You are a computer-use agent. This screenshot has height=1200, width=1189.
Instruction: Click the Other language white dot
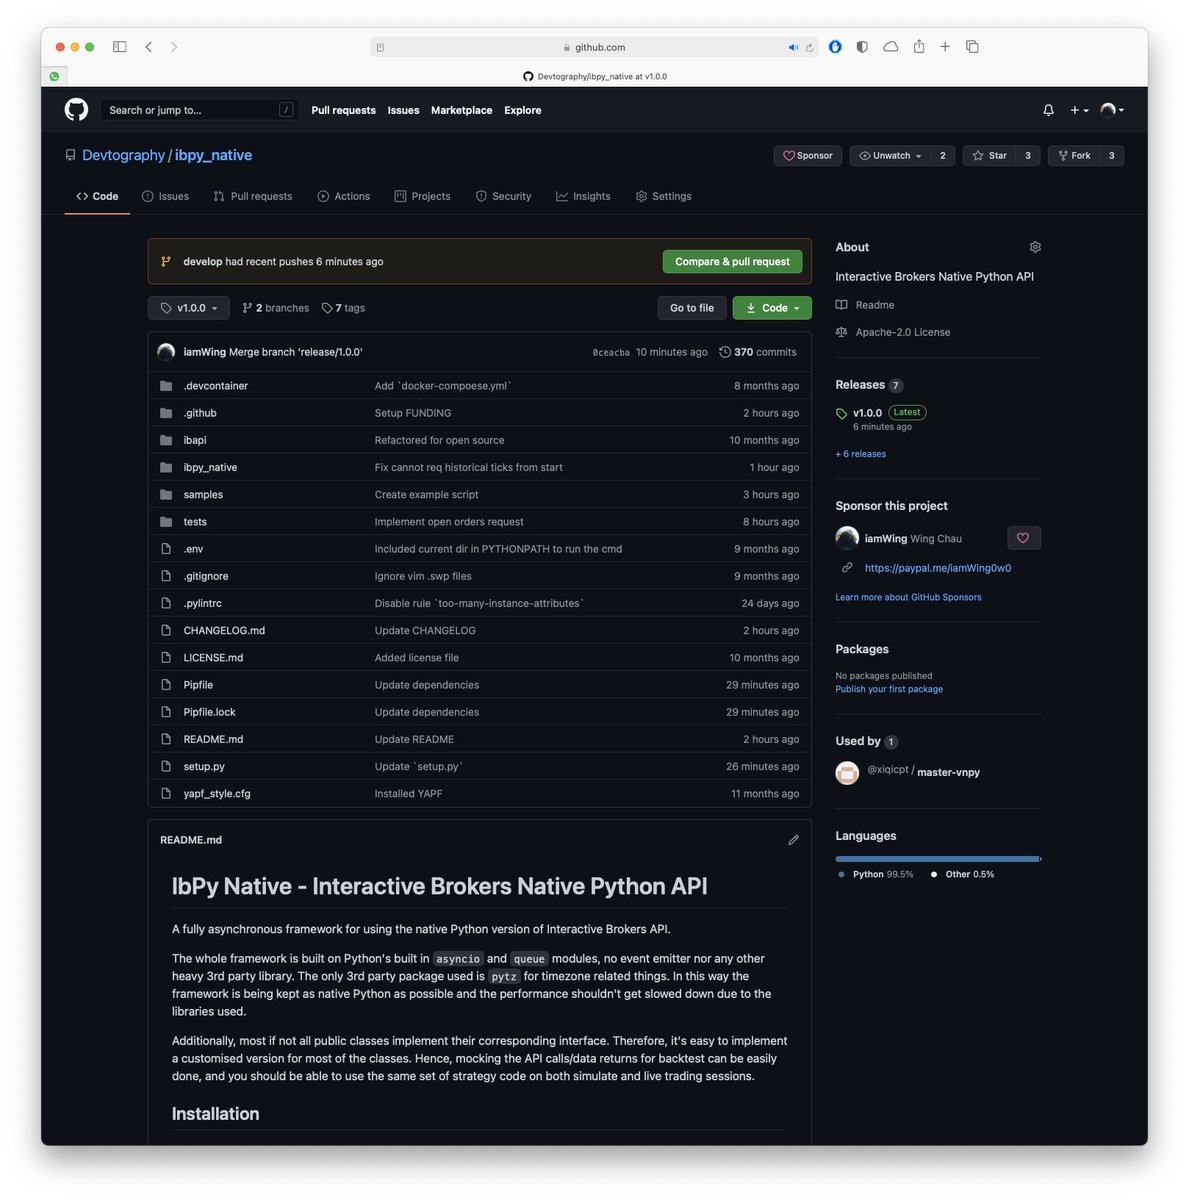(x=934, y=874)
